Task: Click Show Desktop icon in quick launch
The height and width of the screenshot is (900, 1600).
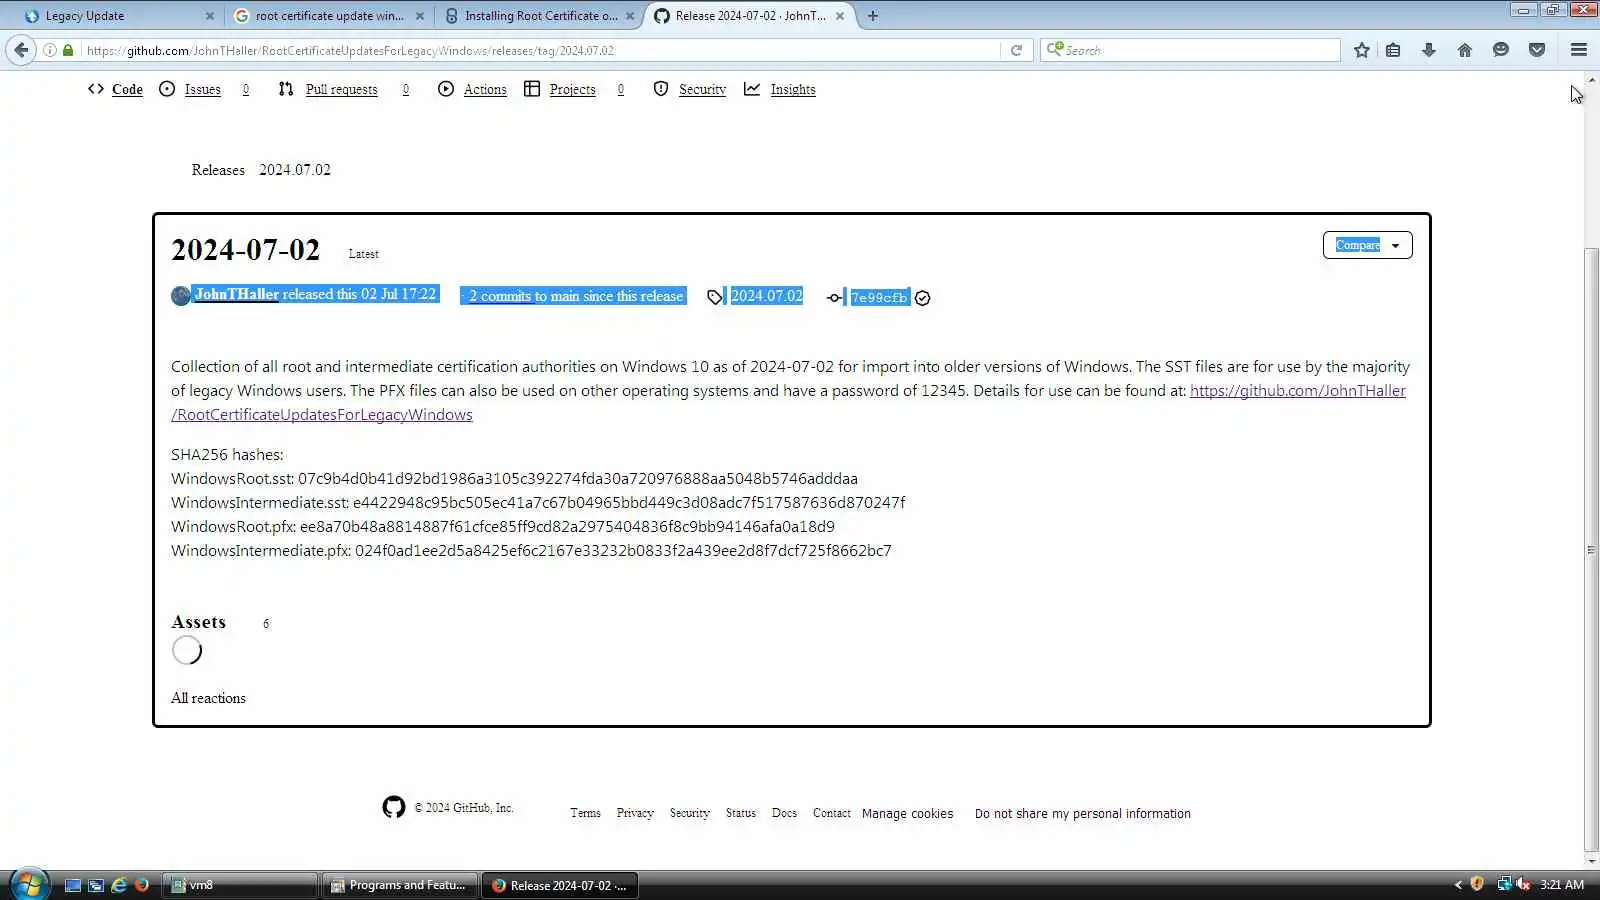Action: click(x=73, y=885)
